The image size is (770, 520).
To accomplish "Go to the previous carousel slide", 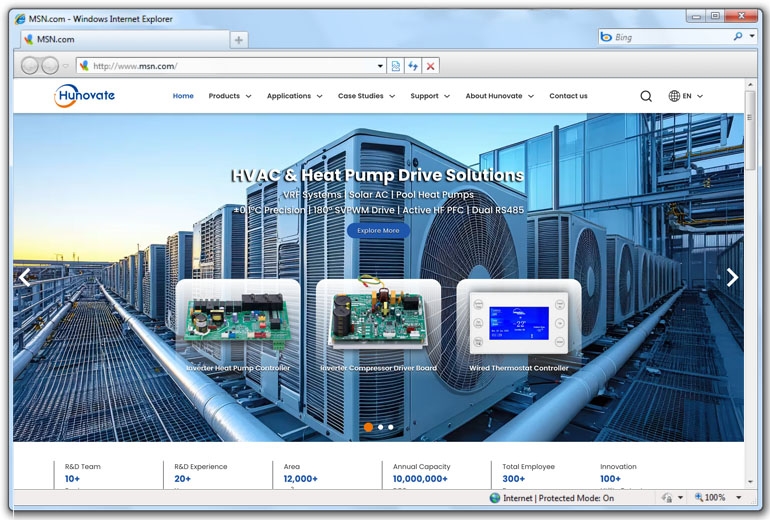I will 26,278.
